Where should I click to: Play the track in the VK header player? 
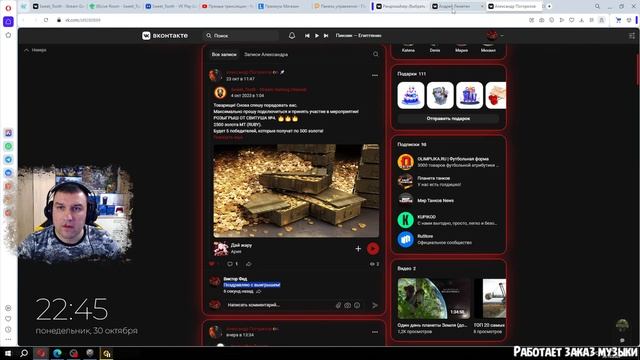coord(317,36)
